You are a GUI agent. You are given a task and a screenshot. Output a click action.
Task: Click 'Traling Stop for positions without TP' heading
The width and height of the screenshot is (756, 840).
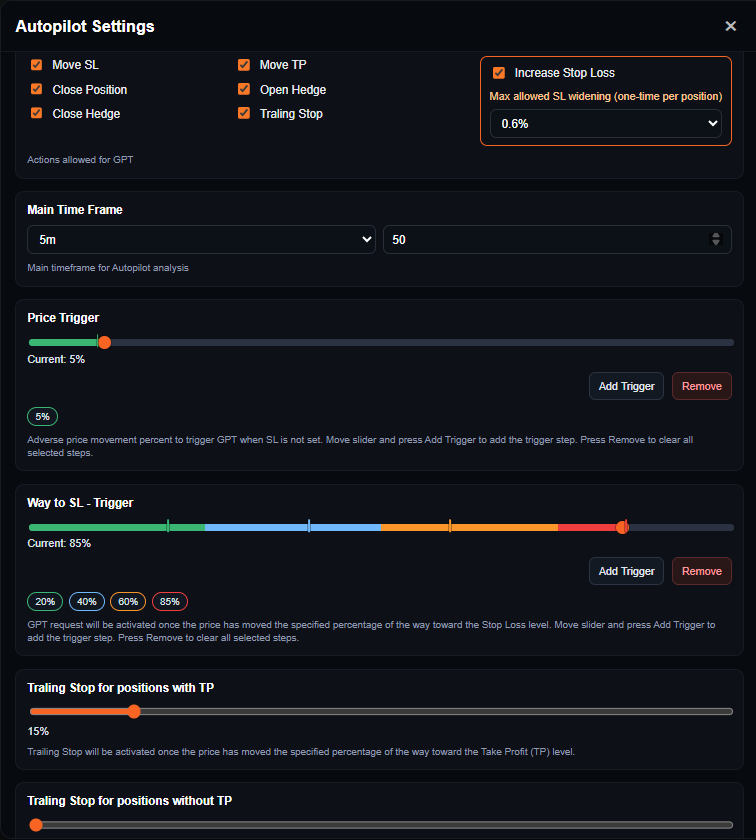[x=130, y=801]
